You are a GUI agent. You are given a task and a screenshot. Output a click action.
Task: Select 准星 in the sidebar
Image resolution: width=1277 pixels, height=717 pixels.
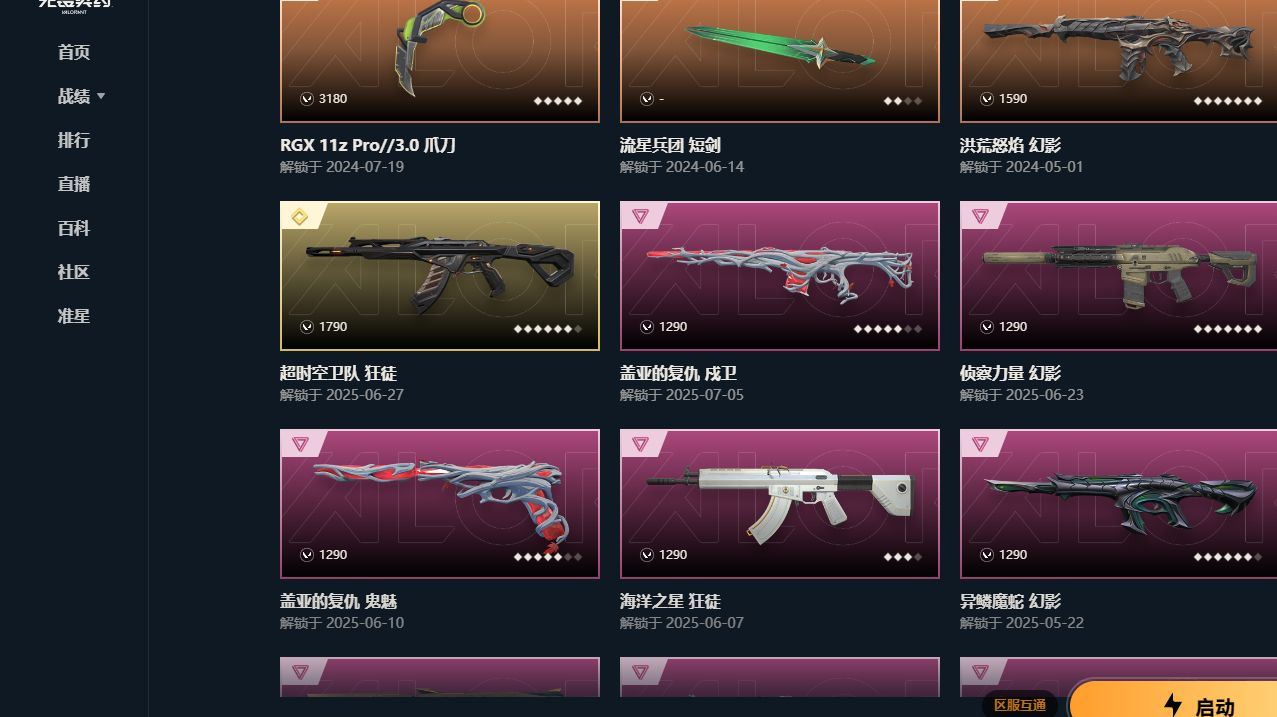coord(74,316)
